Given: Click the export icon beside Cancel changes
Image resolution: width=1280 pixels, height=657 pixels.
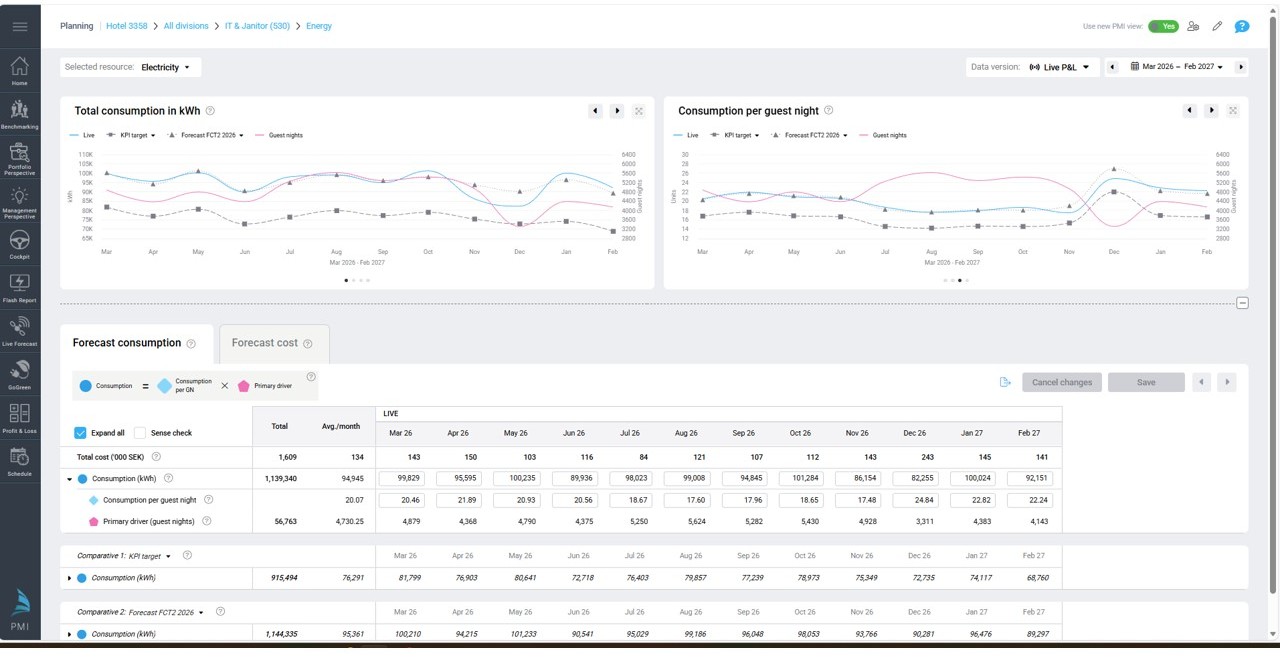Looking at the screenshot, I should pos(1005,382).
